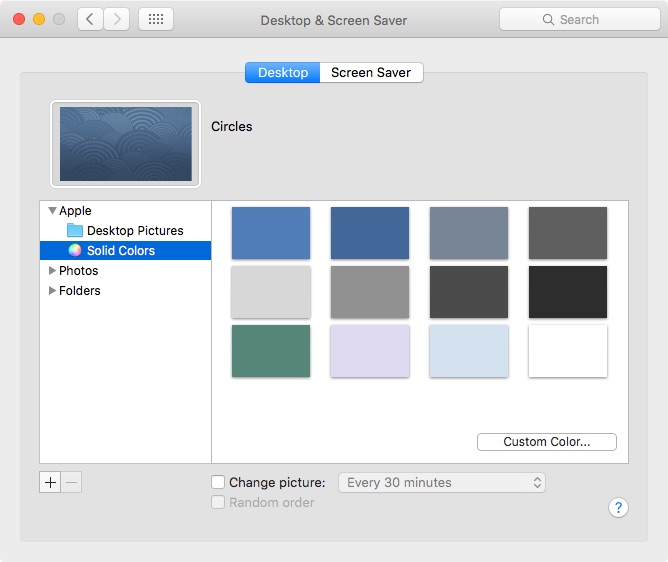Select the Desktop tab
Viewport: 668px width, 562px height.
283,72
